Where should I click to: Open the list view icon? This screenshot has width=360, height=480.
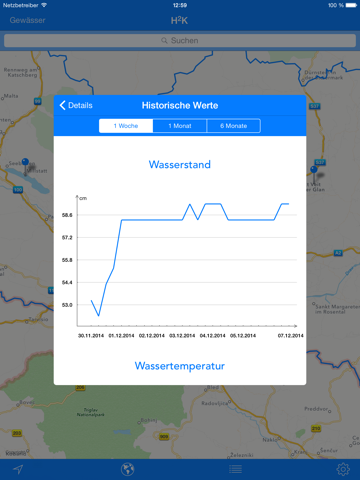236,469
